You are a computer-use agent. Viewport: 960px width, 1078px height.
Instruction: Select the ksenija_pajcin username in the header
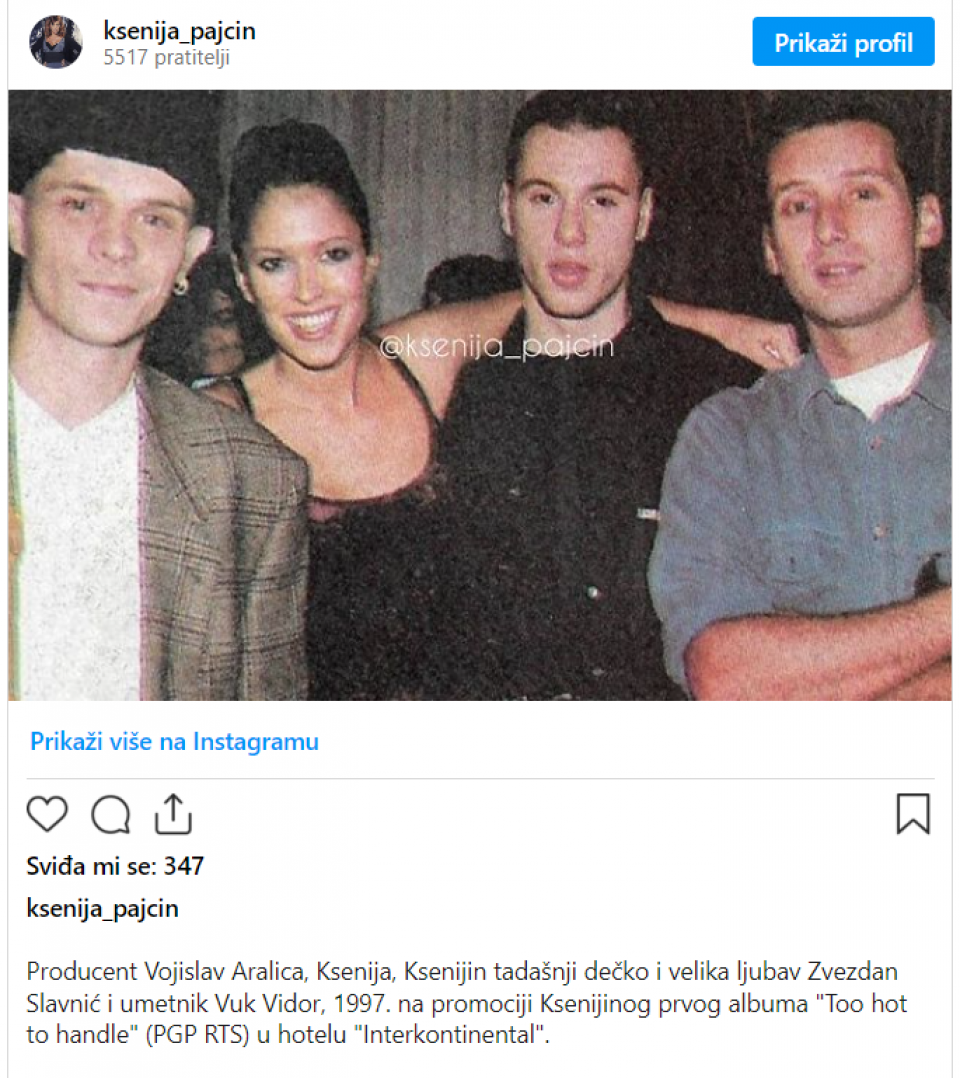pos(179,31)
